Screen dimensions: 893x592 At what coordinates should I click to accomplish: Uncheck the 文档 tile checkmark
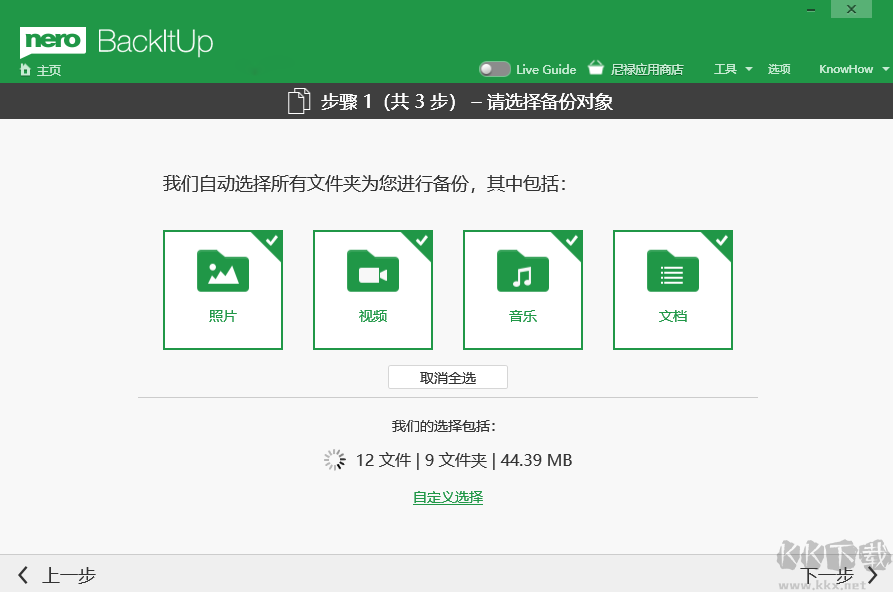pos(724,240)
